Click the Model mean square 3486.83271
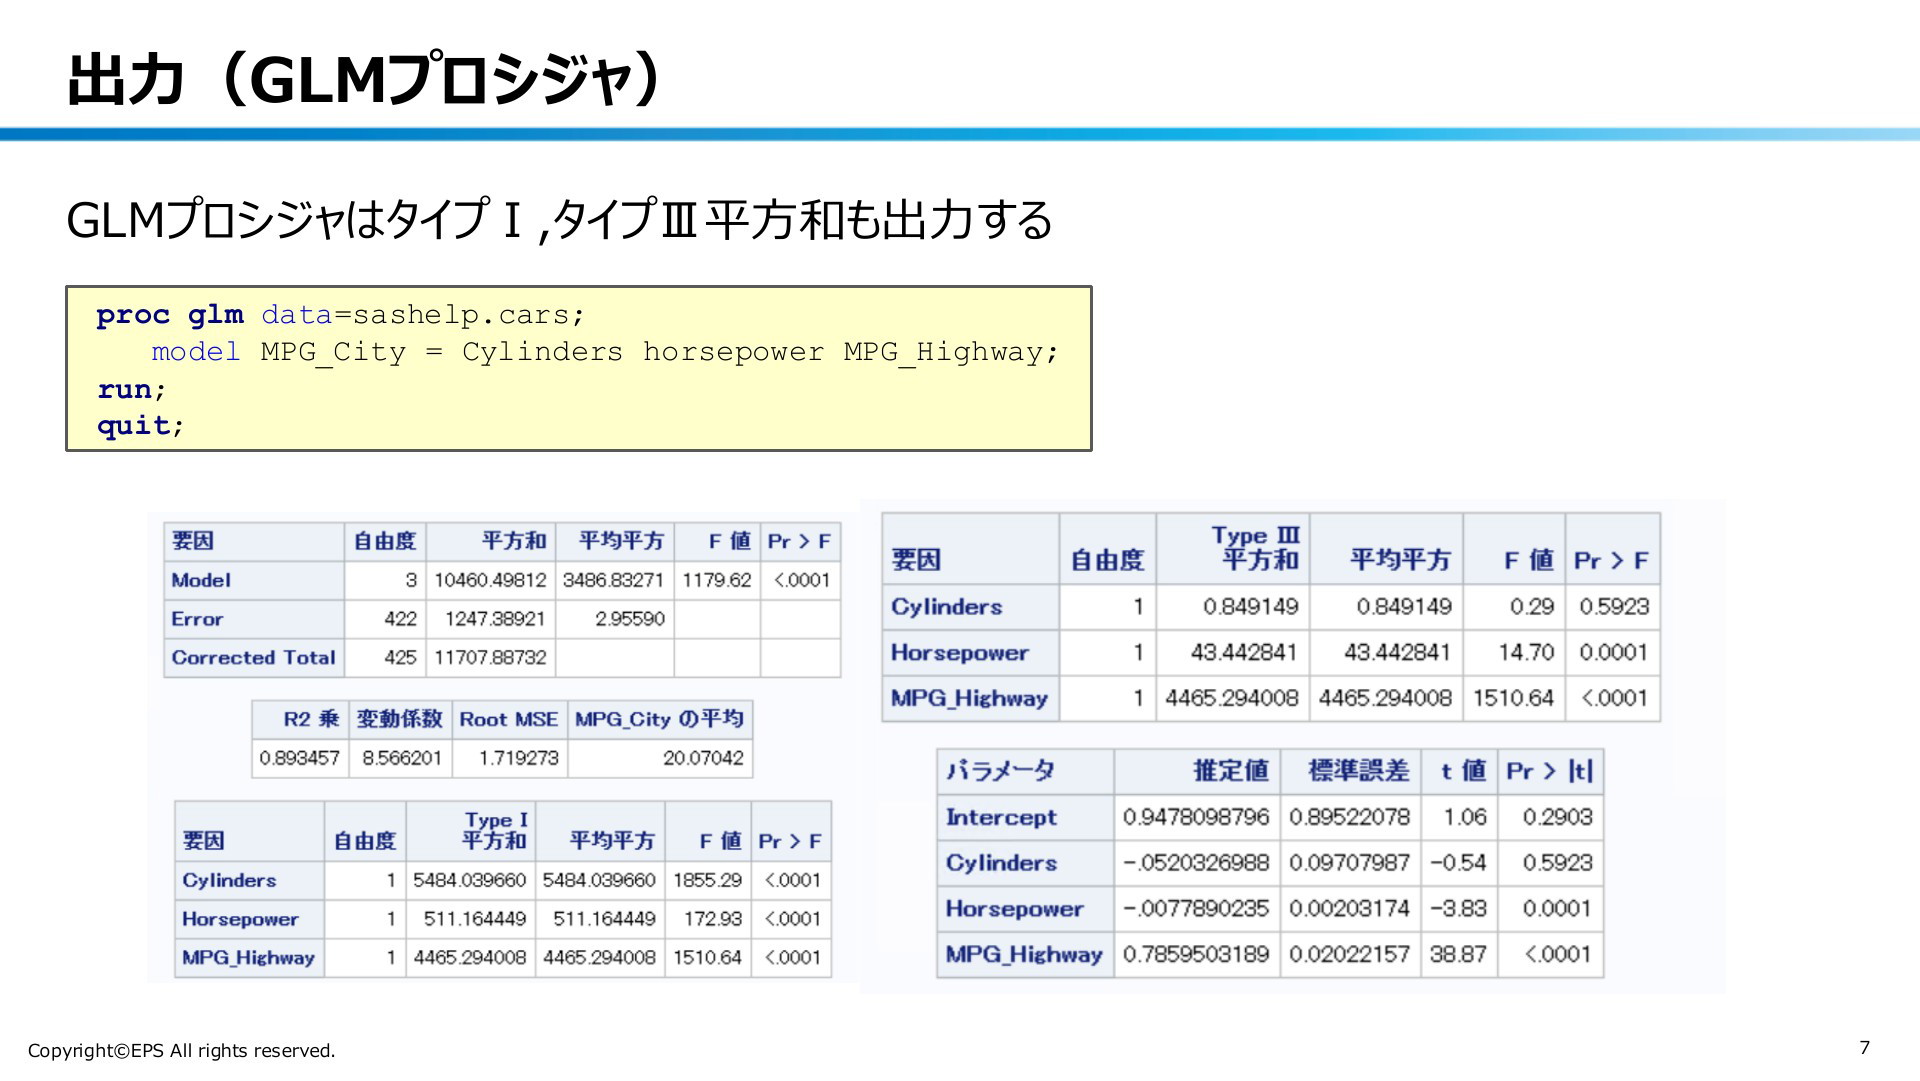The height and width of the screenshot is (1081, 1920). [x=613, y=580]
